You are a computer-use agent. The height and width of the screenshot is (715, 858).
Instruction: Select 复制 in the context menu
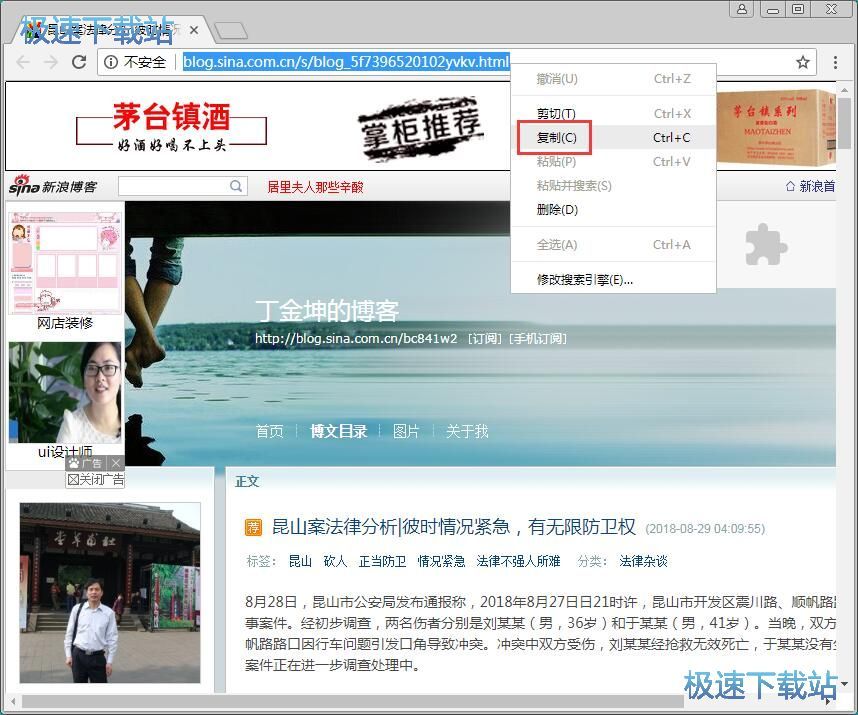[556, 137]
